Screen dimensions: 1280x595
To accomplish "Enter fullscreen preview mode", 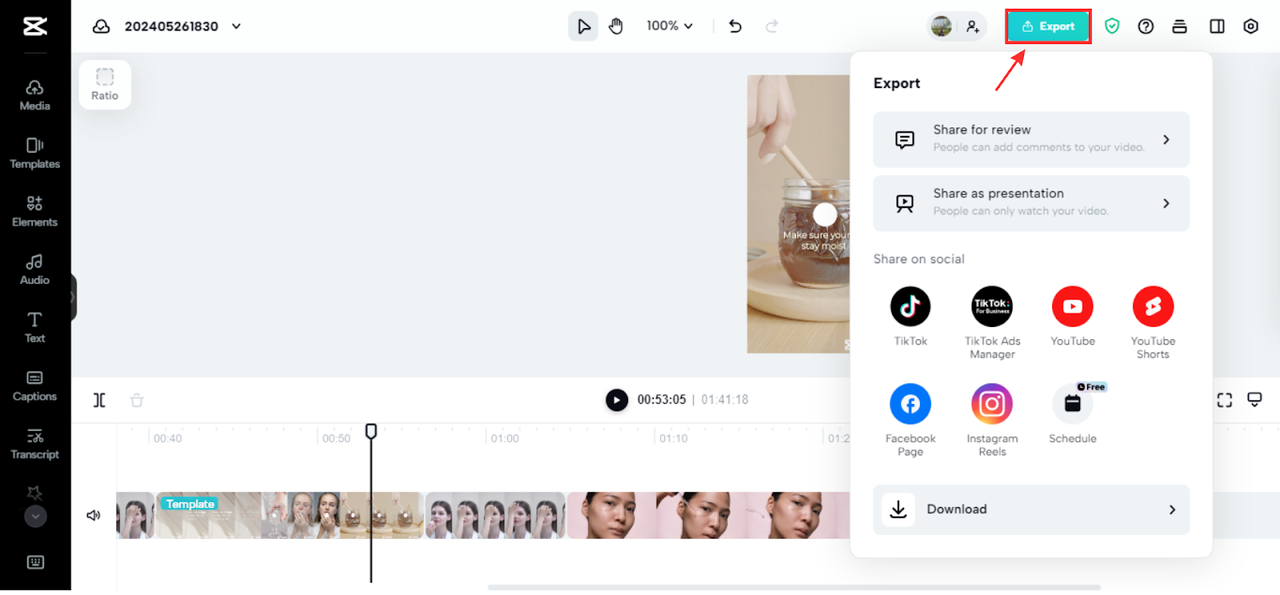I will pos(1224,400).
